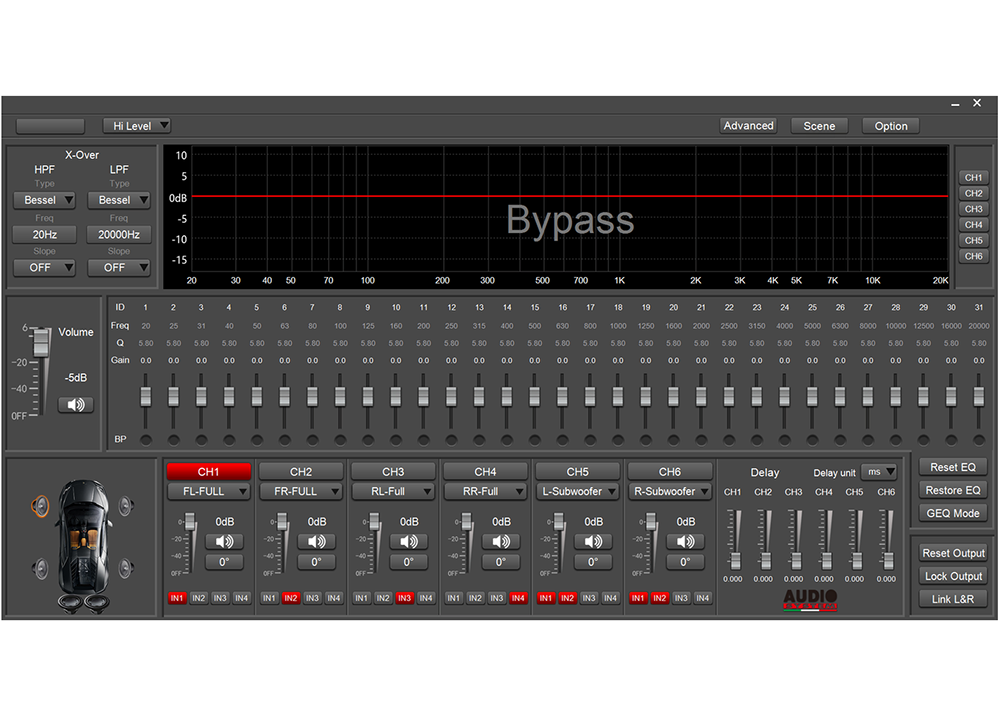Viewport: 1000px width, 714px height.
Task: Click the master Volume slider handle
Action: click(41, 341)
